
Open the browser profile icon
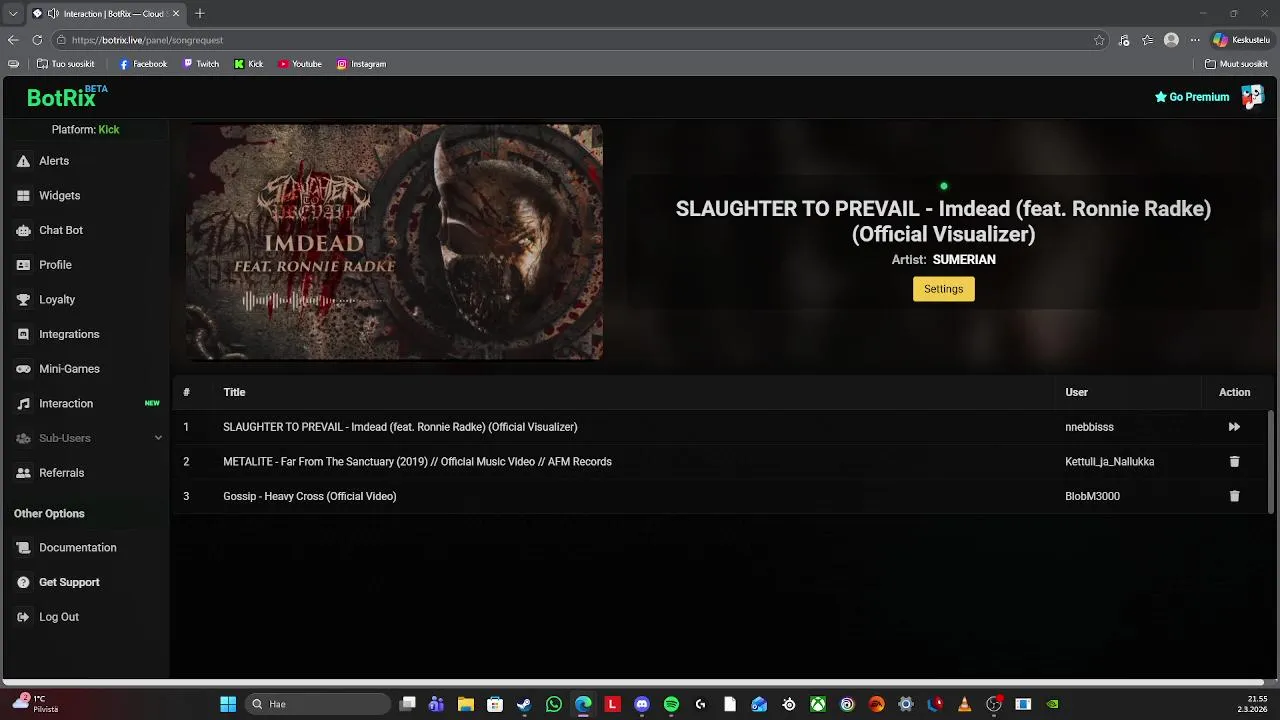coord(1171,40)
